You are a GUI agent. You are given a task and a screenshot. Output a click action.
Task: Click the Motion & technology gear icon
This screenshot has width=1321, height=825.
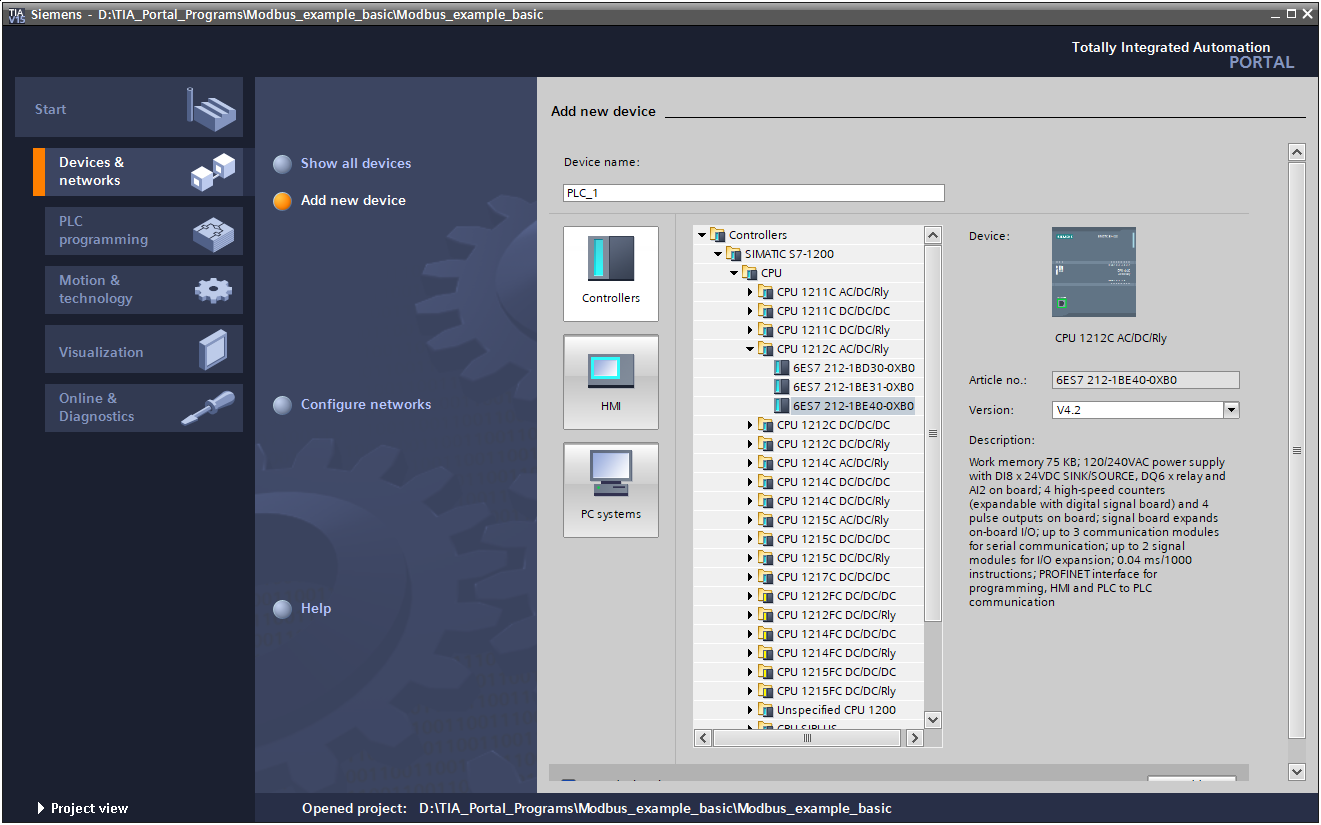click(213, 290)
